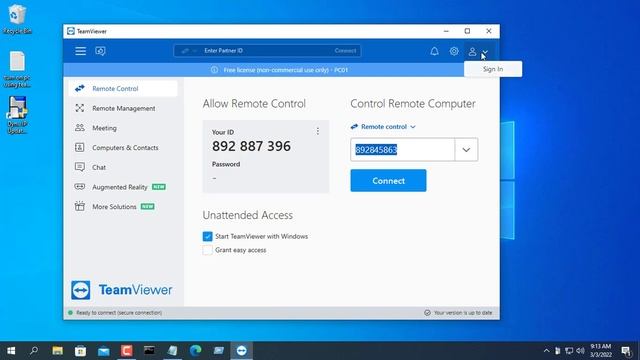Expand the Remote control mode dropdown
Screen dimensions: 640x360
(x=383, y=127)
